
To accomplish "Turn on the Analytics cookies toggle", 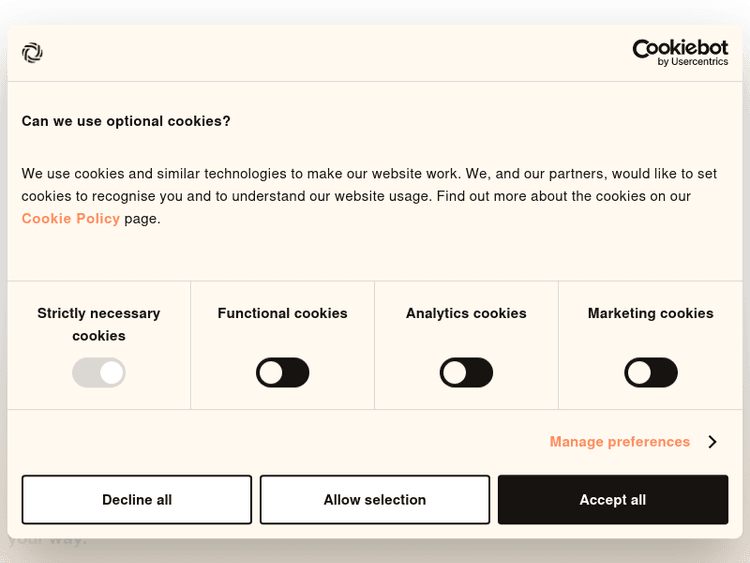I will (x=466, y=373).
